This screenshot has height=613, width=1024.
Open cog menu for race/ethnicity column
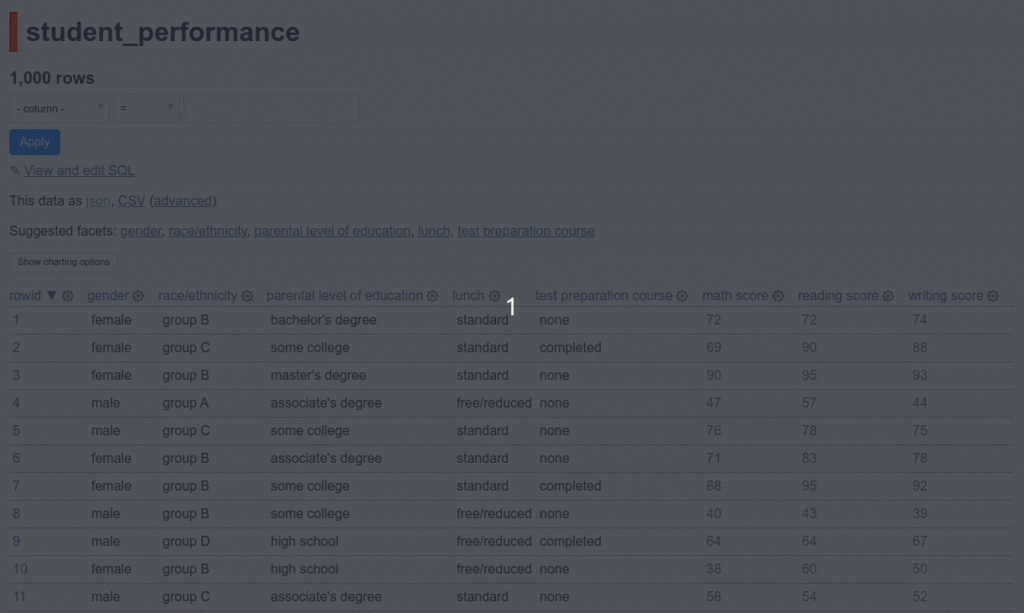pyautogui.click(x=247, y=296)
